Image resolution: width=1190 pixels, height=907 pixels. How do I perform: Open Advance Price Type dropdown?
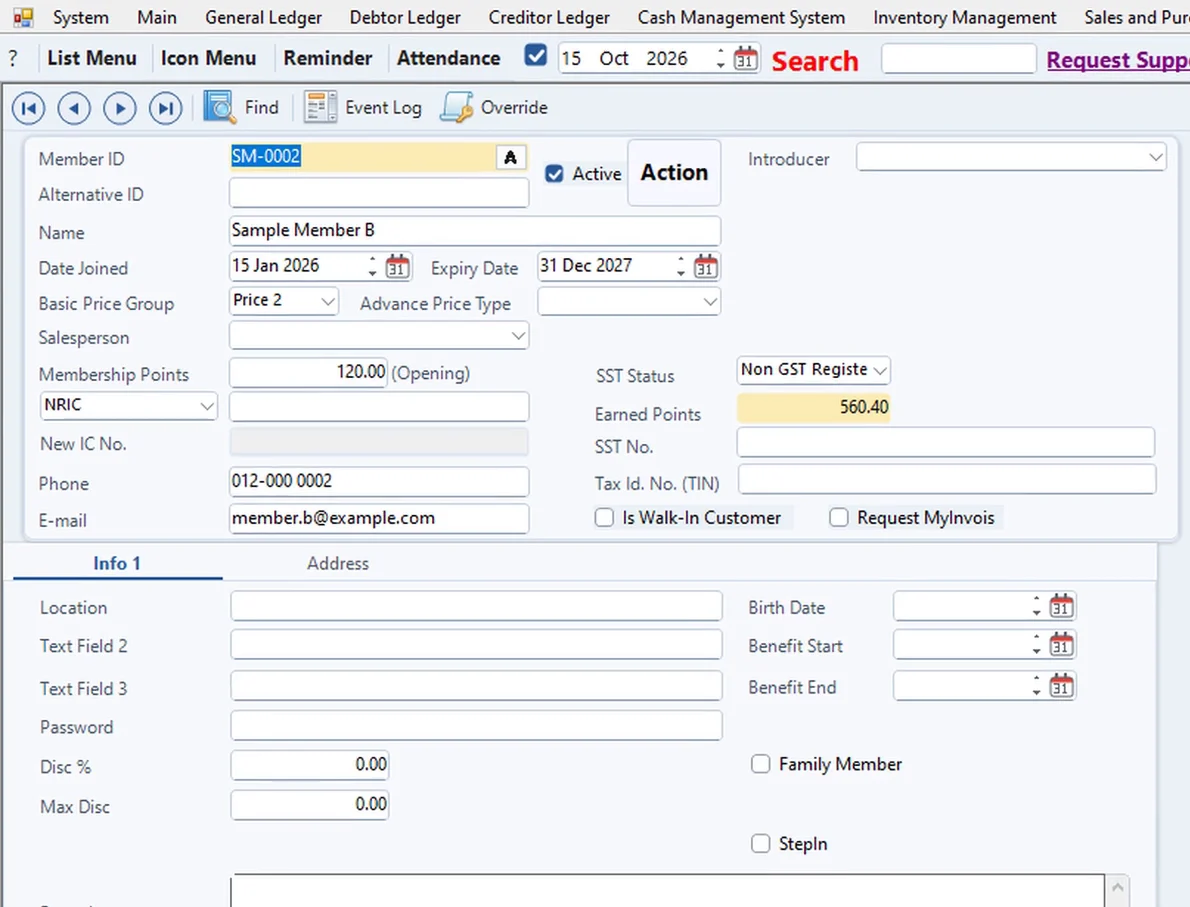(710, 301)
